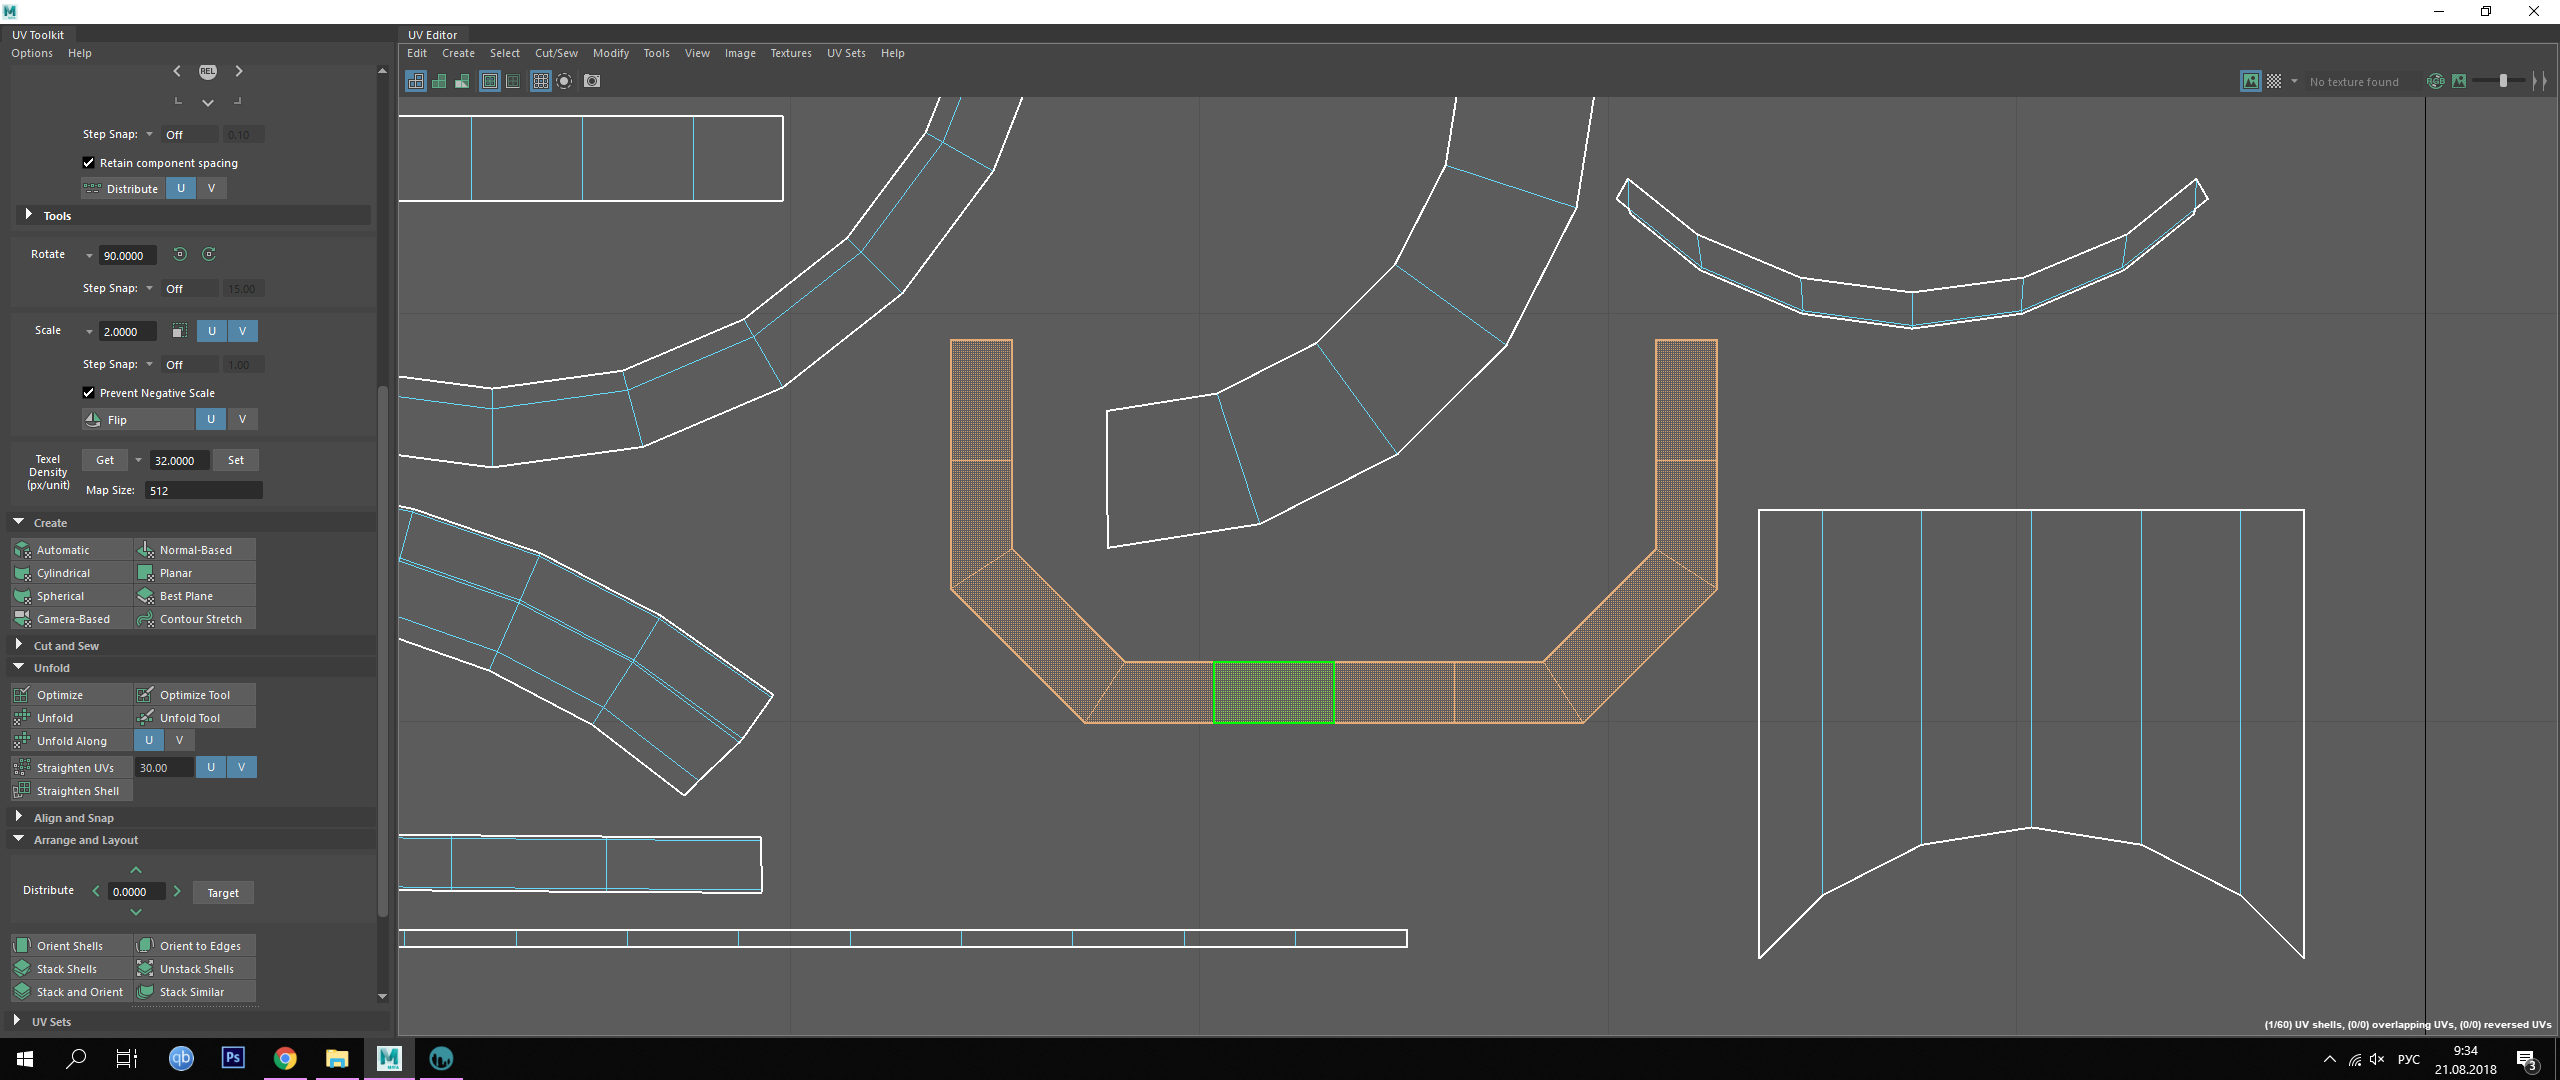Open Maya from the Windows taskbar

pos(389,1058)
